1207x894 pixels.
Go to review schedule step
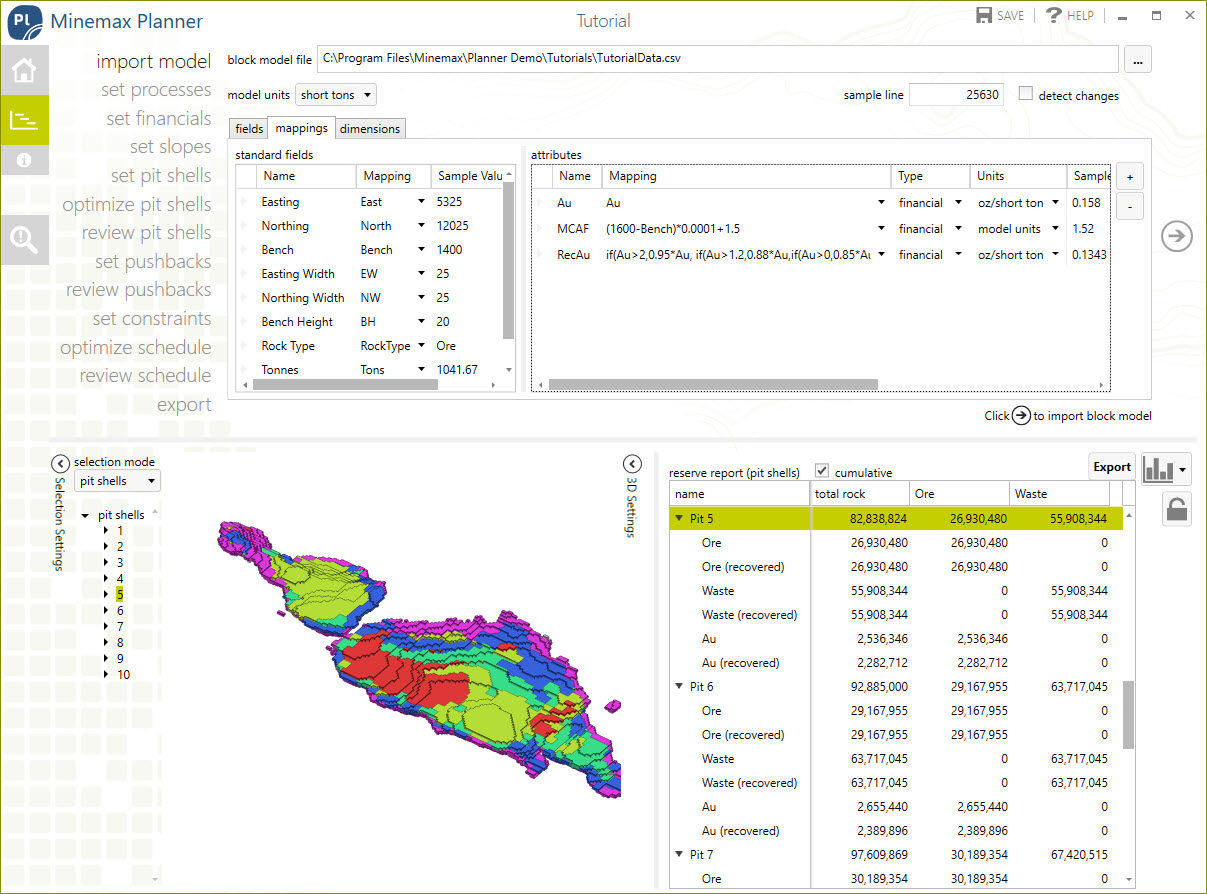(x=146, y=376)
